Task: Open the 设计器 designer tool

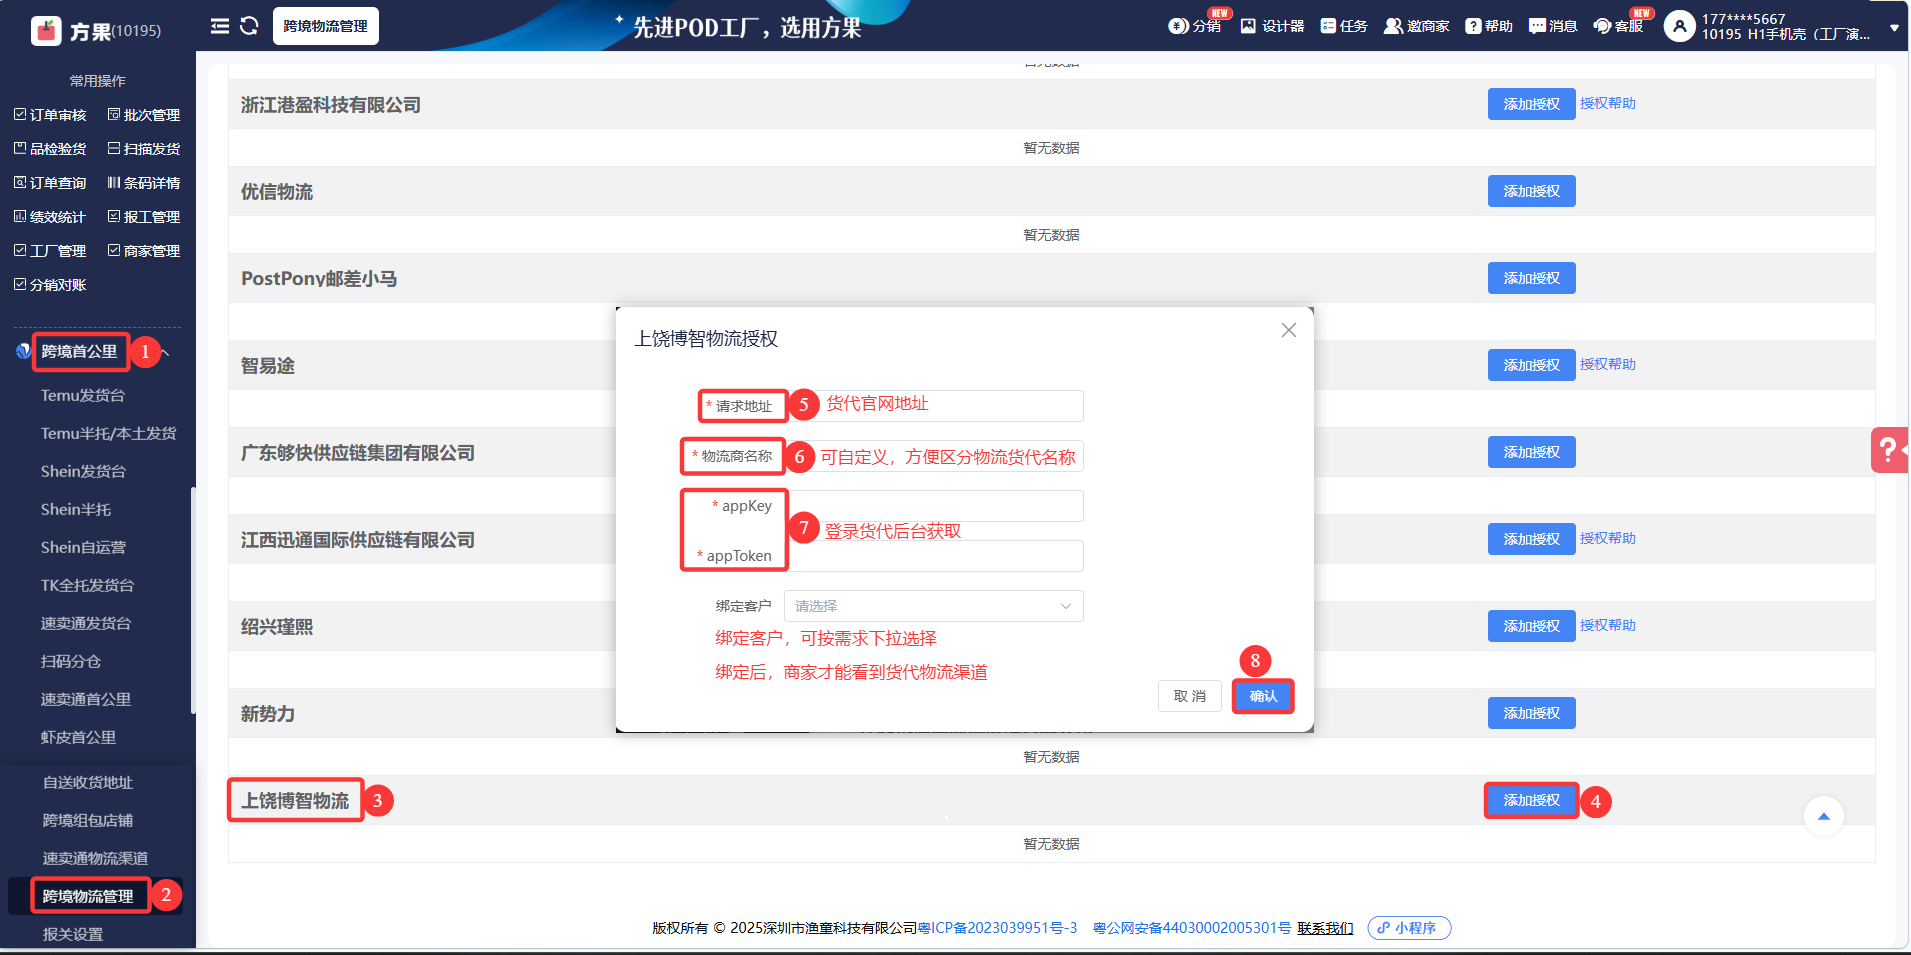Action: tap(1272, 26)
